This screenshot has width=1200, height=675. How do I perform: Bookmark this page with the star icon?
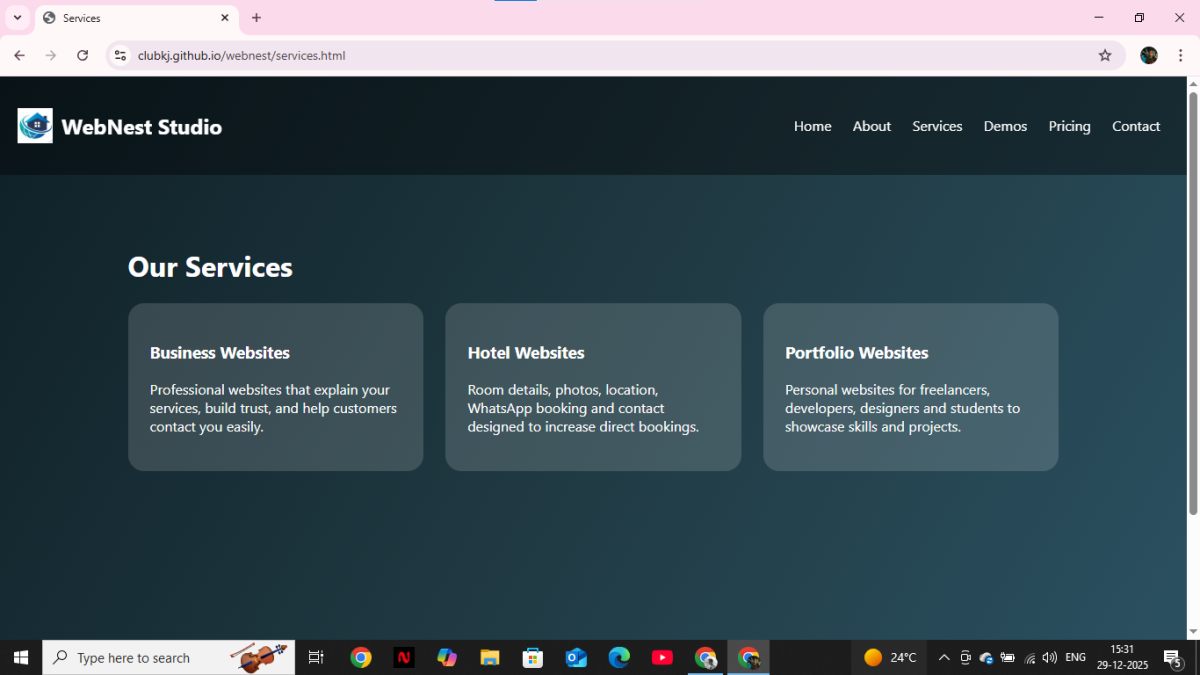tap(1105, 56)
